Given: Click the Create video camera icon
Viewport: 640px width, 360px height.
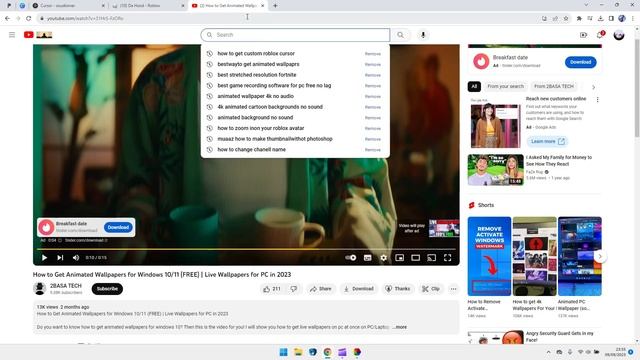Looking at the screenshot, I should [x=583, y=35].
